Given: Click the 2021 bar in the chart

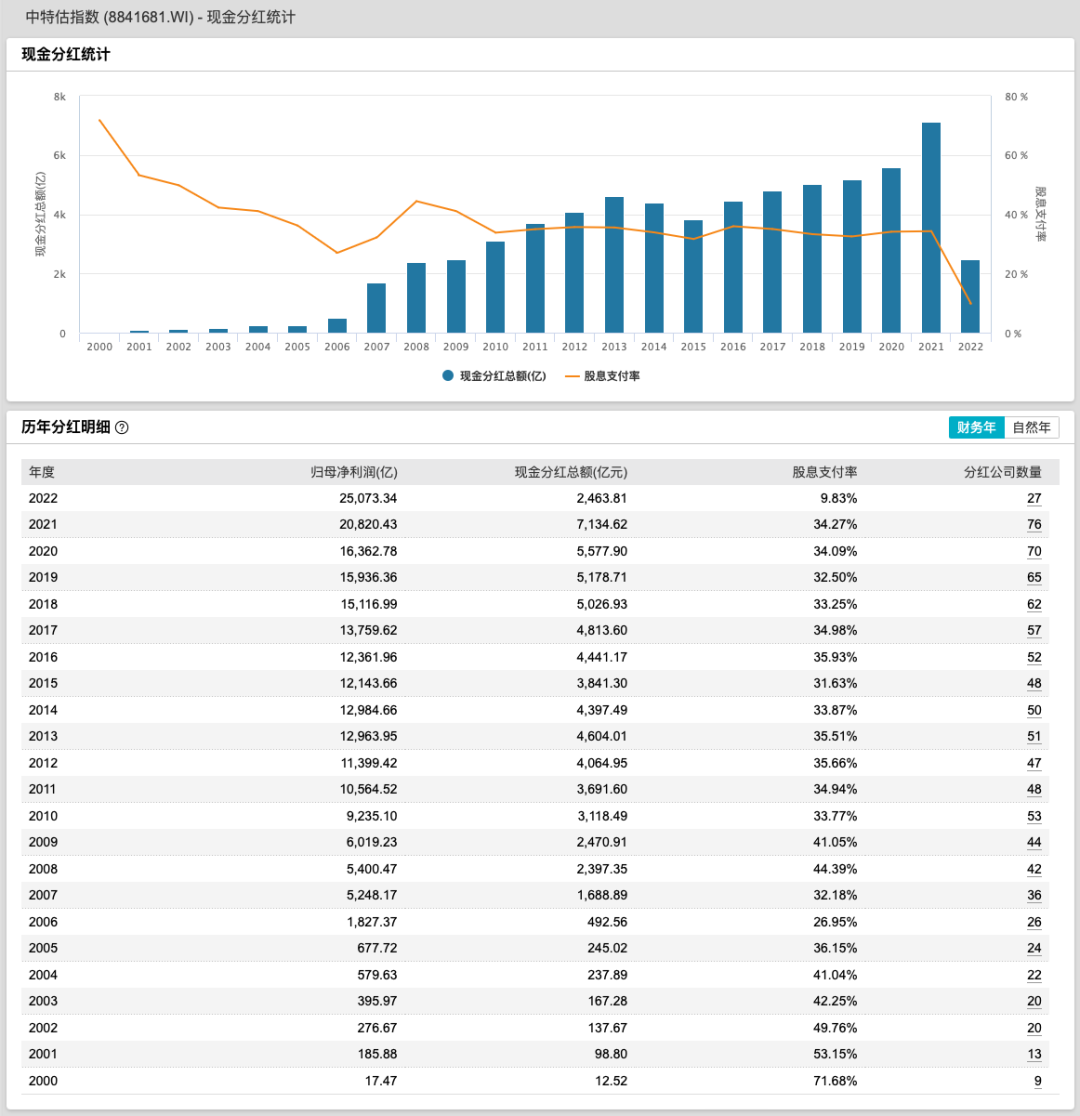Looking at the screenshot, I should [931, 228].
